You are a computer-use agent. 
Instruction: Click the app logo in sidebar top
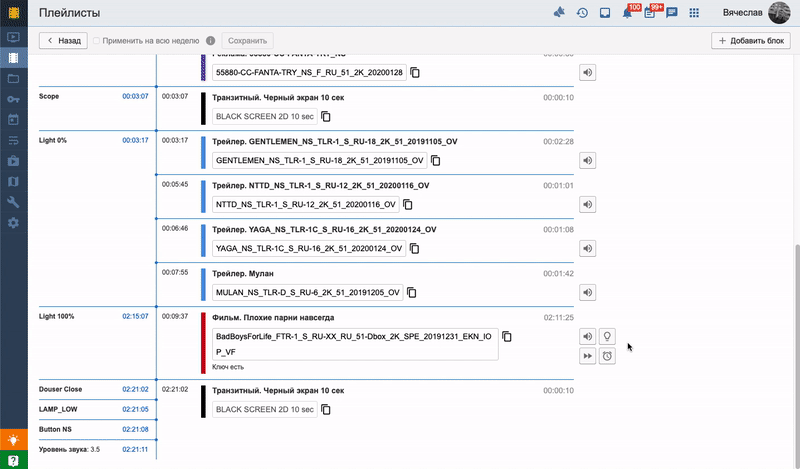[14, 13]
